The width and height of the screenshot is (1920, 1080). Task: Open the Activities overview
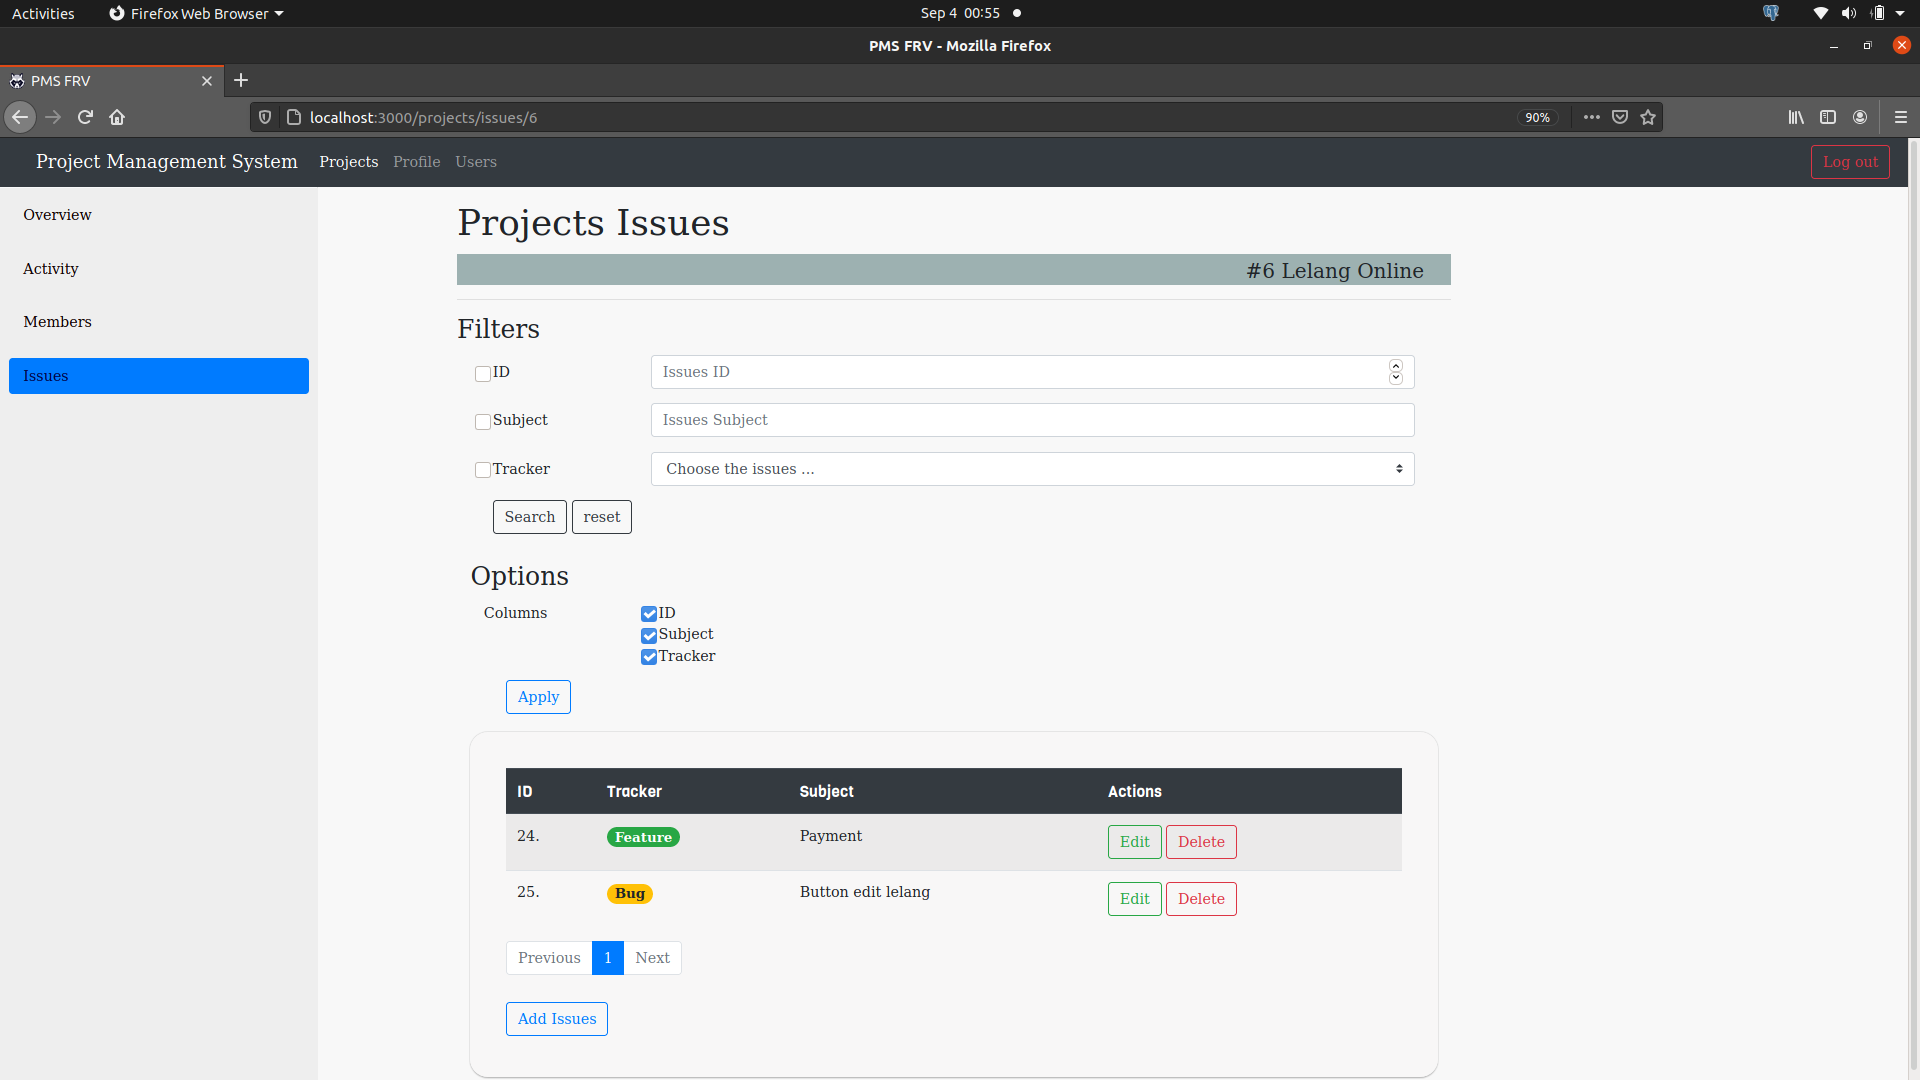[x=43, y=13]
